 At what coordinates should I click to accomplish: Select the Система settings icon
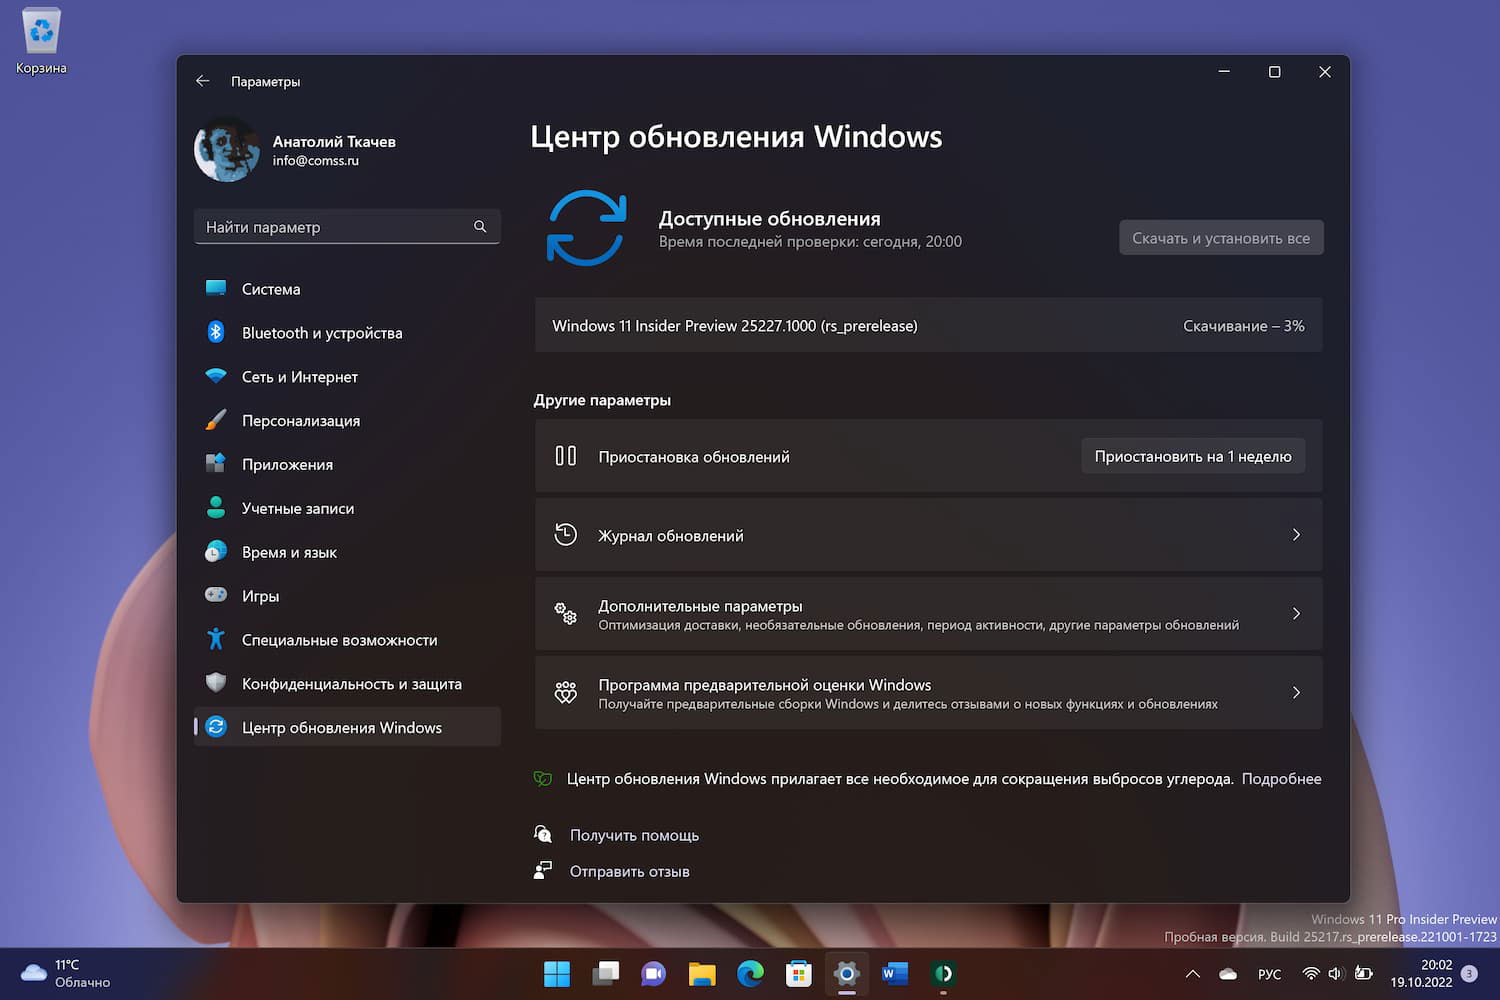(216, 288)
